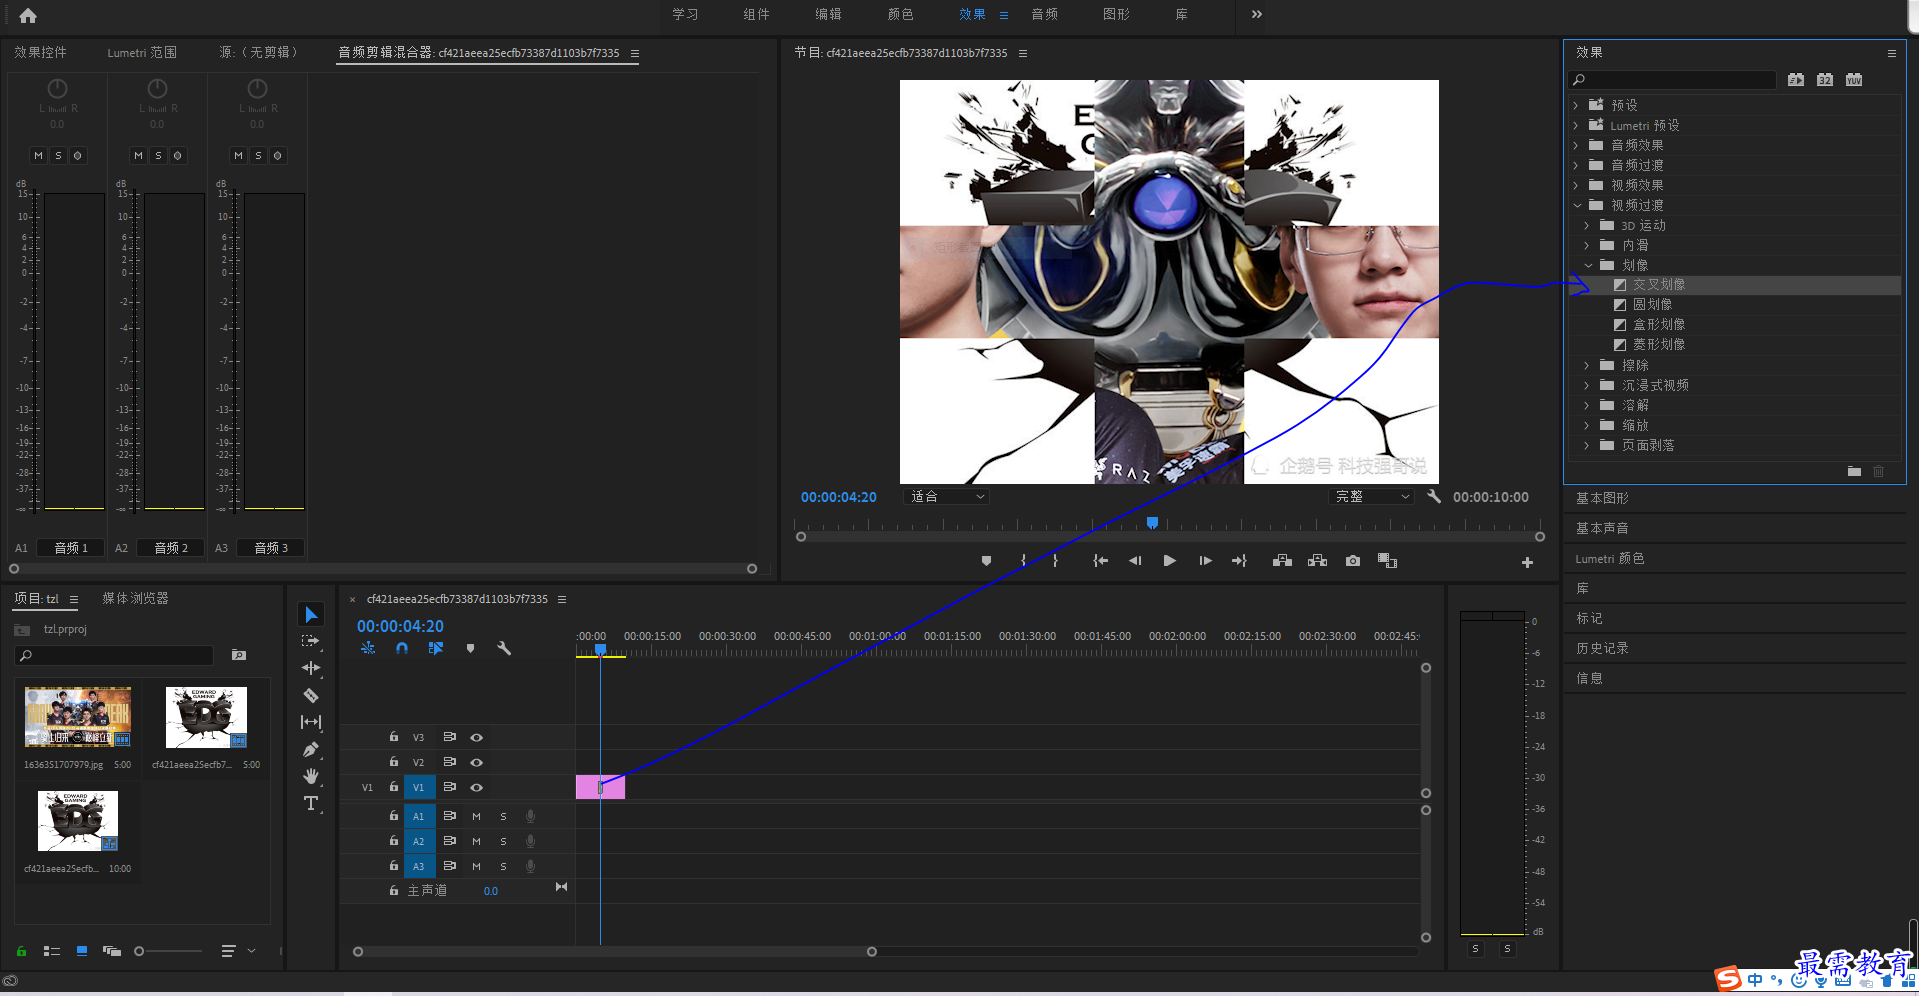1919x996 pixels.
Task: Click Mark Out bracket in program monitor
Action: click(x=1055, y=561)
